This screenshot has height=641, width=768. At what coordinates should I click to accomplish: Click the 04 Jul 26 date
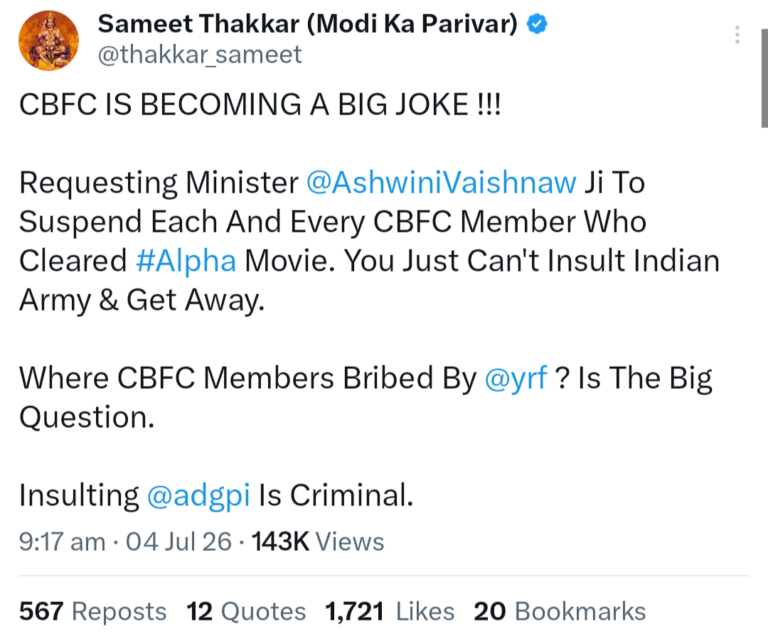point(179,542)
